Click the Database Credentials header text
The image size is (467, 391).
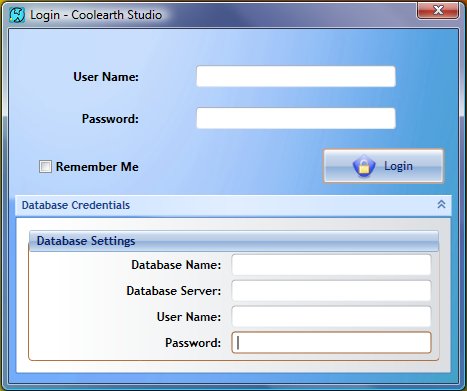coord(76,205)
